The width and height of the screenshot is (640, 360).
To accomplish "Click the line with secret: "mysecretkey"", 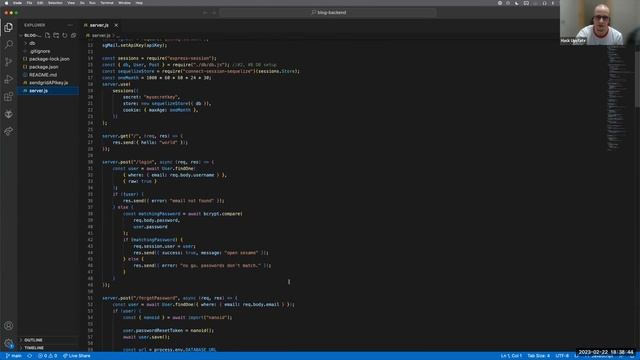I will pos(151,97).
